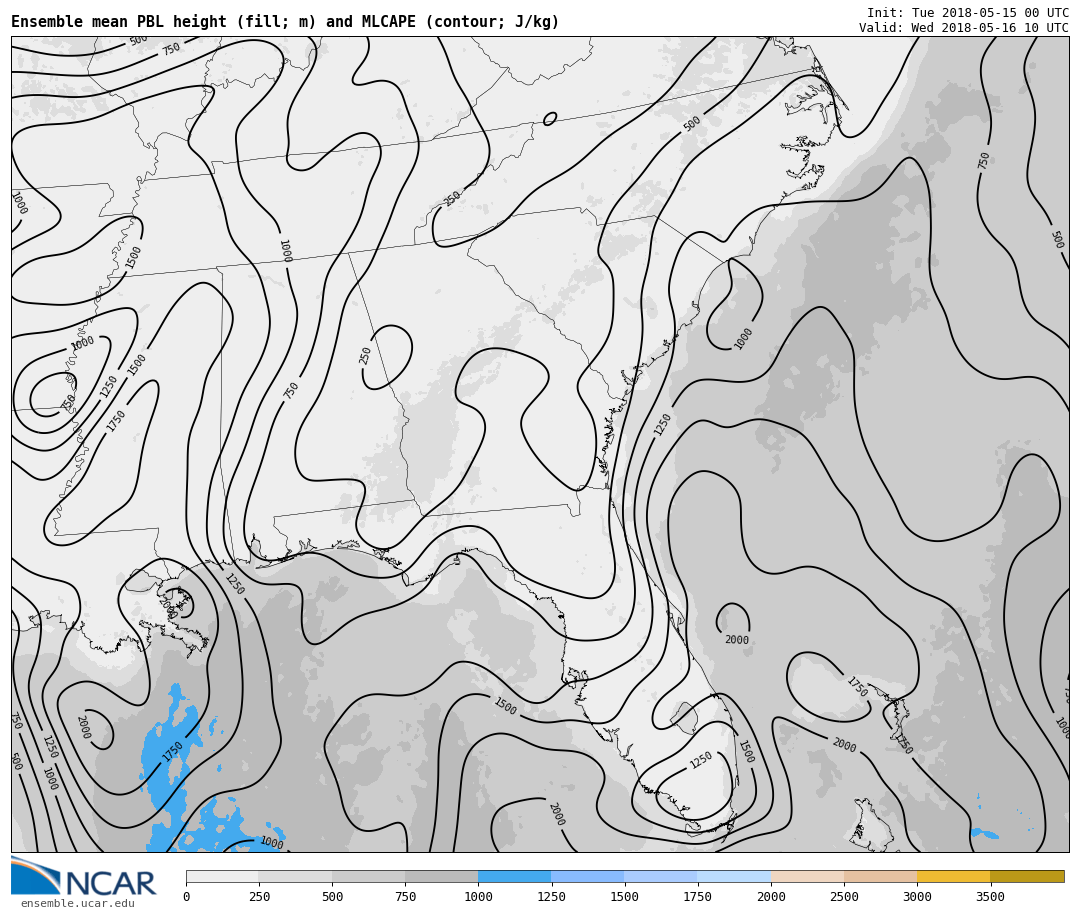Click the colorbar tick label 1000
The height and width of the screenshot is (915, 1080).
(479, 896)
